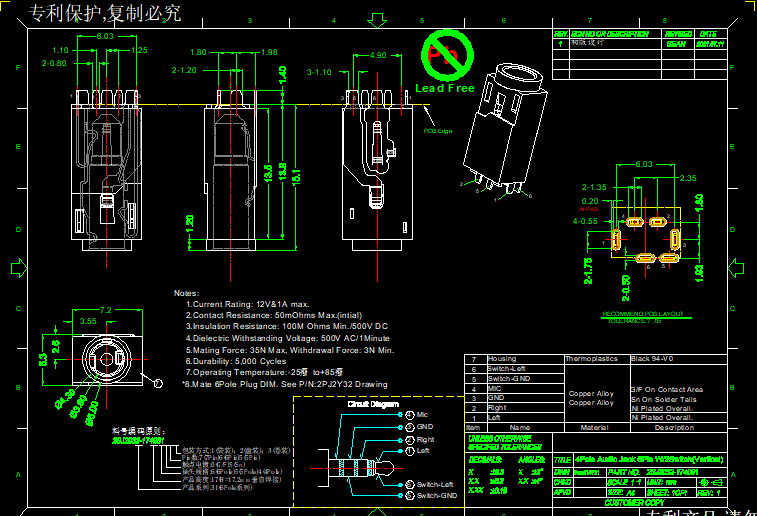757x516 pixels.
Task: Click the circled Switch-GND pin marker
Action: [x=410, y=495]
